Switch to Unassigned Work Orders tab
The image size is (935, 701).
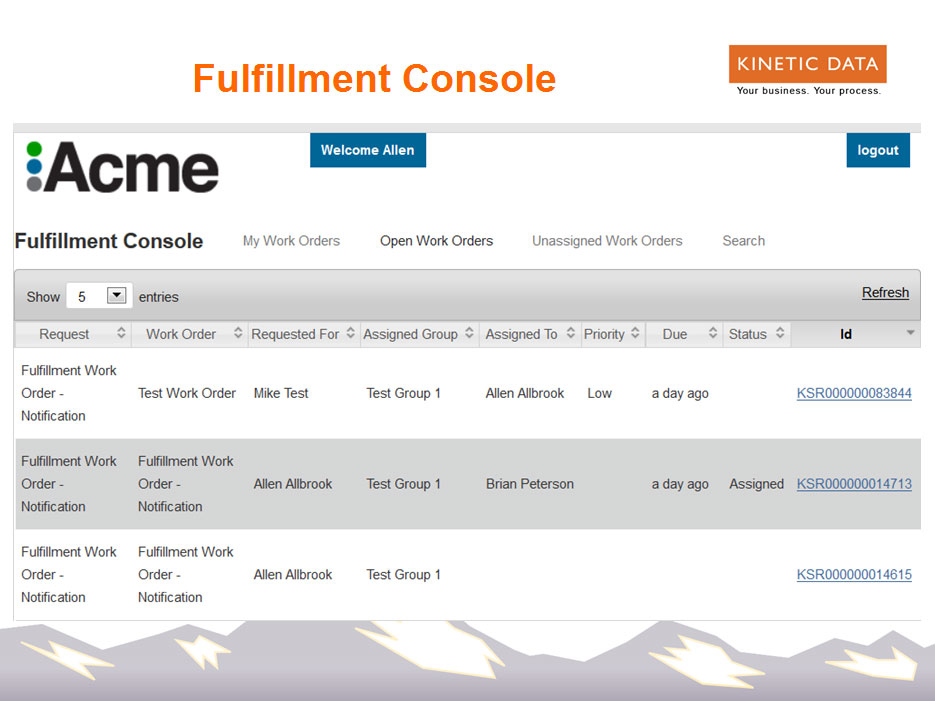pos(607,241)
